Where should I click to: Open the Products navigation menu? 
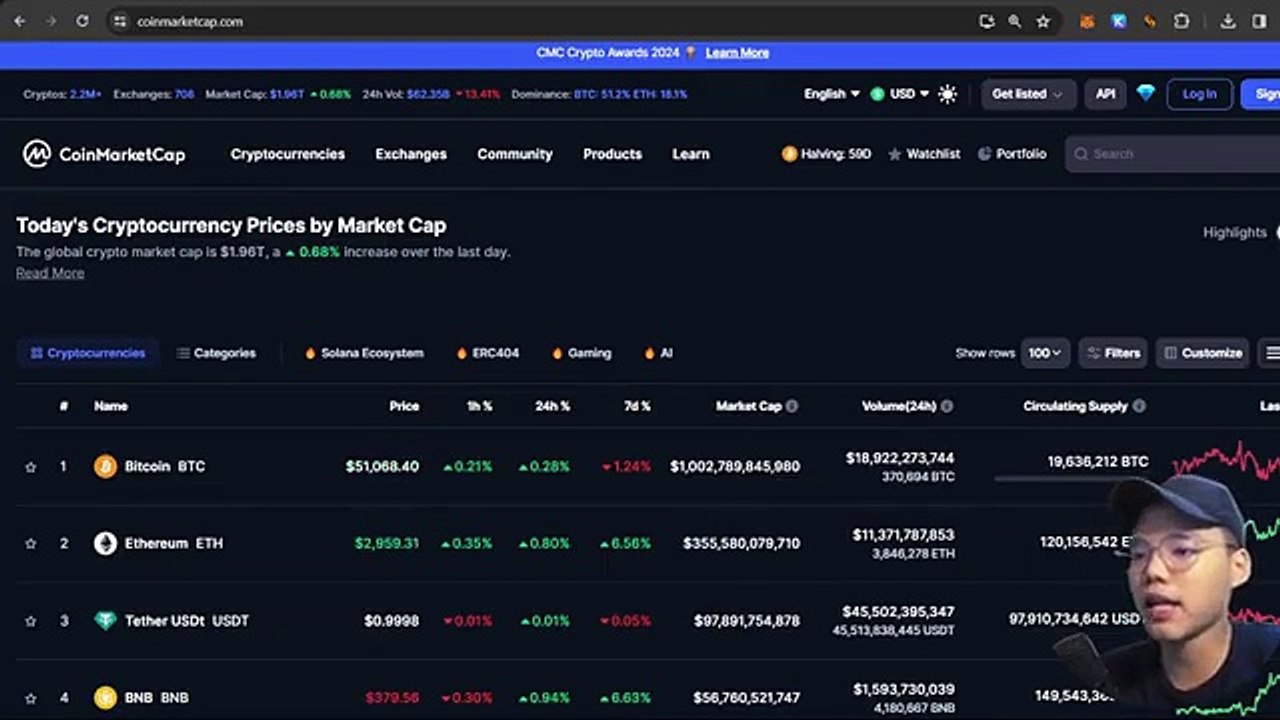pos(612,154)
